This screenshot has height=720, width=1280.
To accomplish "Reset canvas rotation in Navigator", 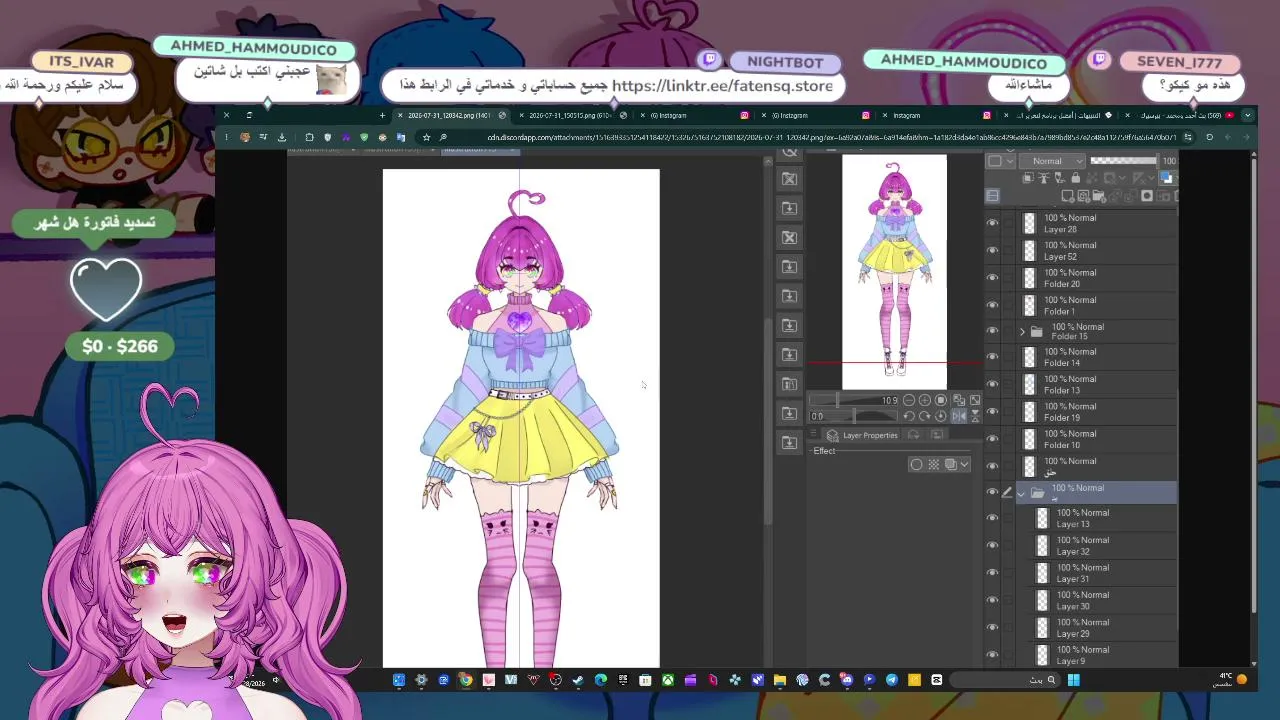I will click(x=941, y=416).
